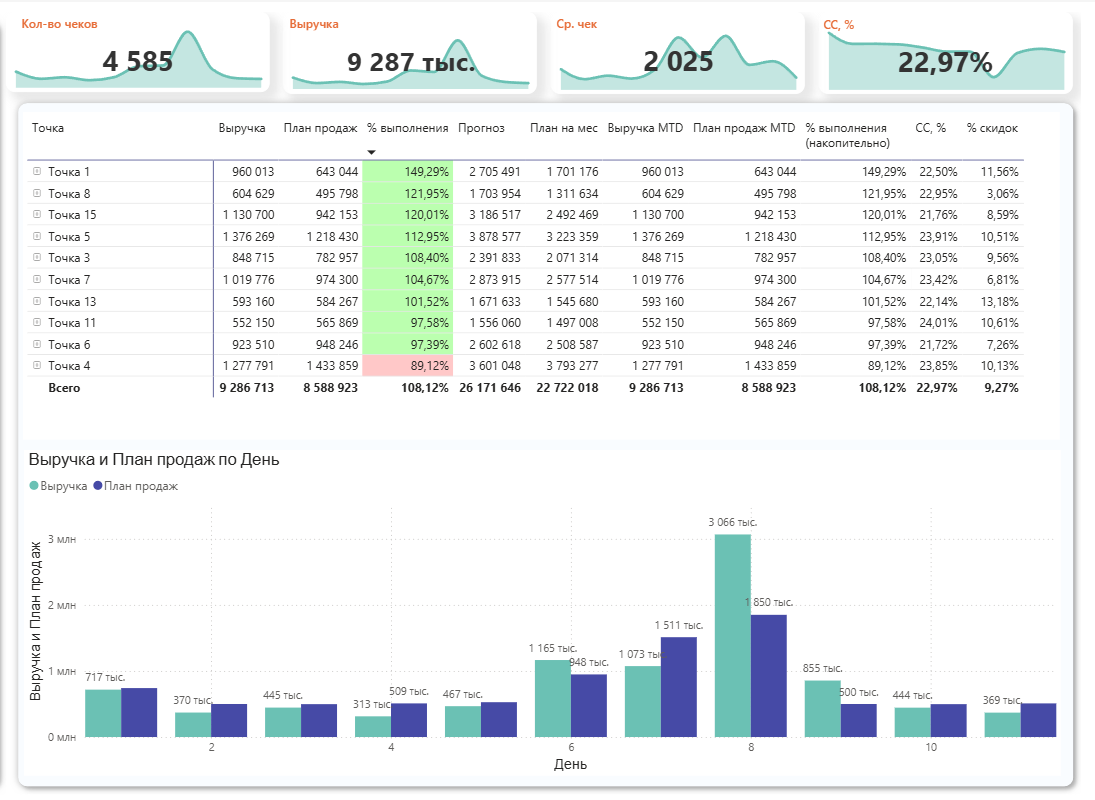
Task: Select the Выручка legend color marker
Action: click(x=34, y=486)
